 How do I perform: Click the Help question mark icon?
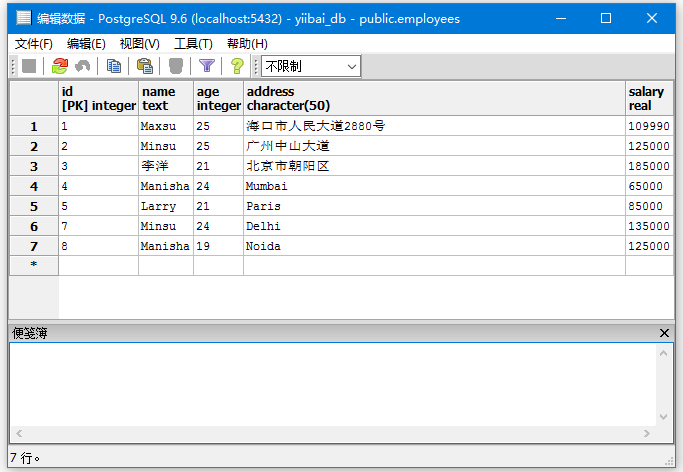[x=237, y=66]
